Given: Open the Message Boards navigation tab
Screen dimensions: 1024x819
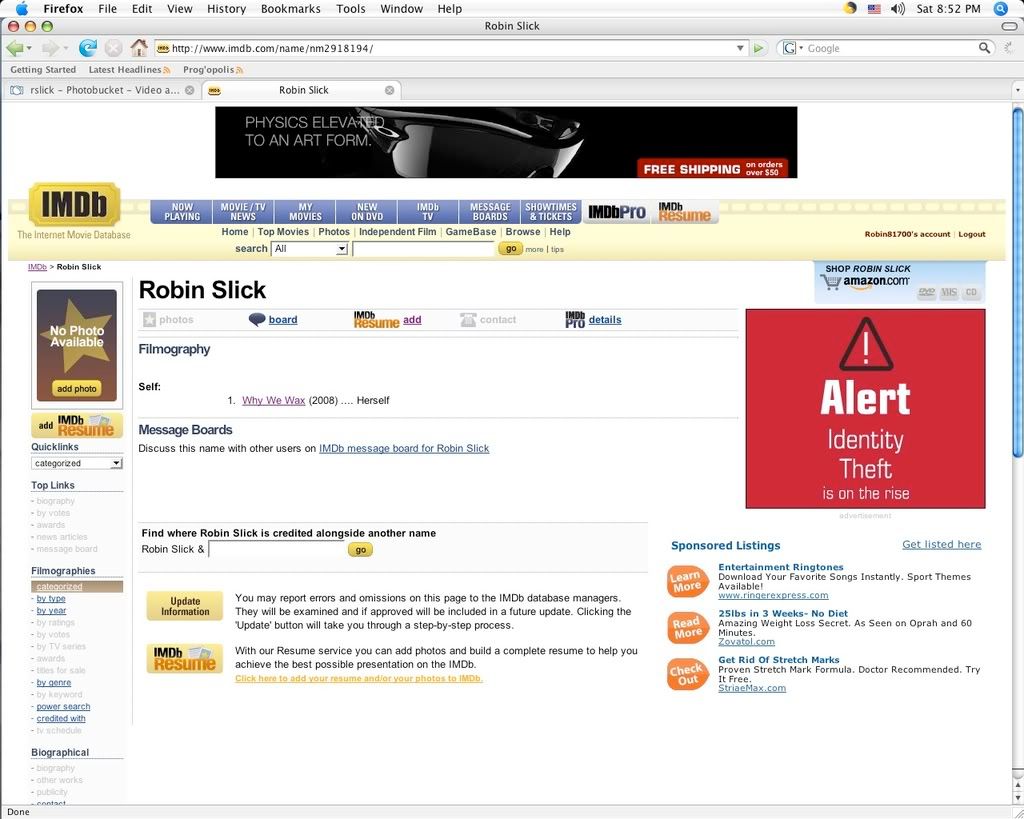Looking at the screenshot, I should (x=490, y=212).
